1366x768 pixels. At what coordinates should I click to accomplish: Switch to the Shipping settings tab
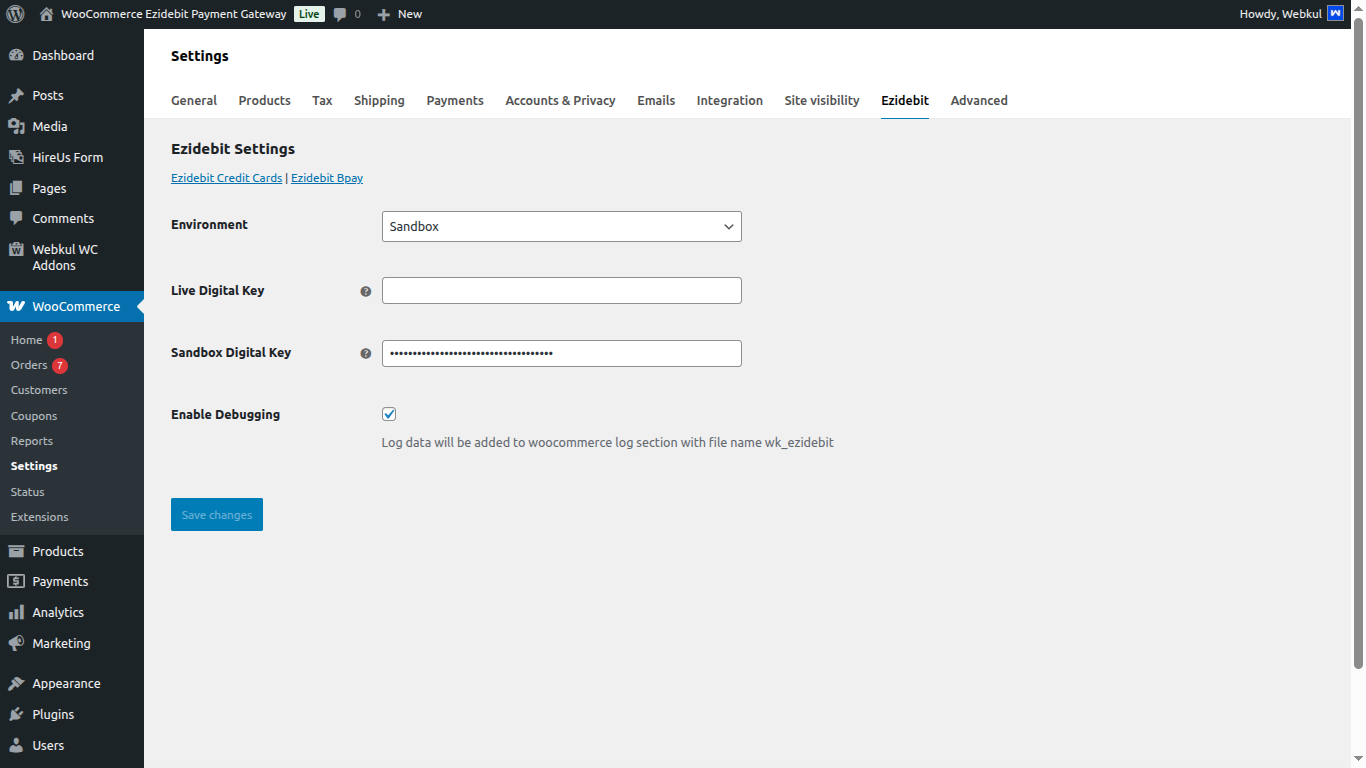pyautogui.click(x=379, y=100)
